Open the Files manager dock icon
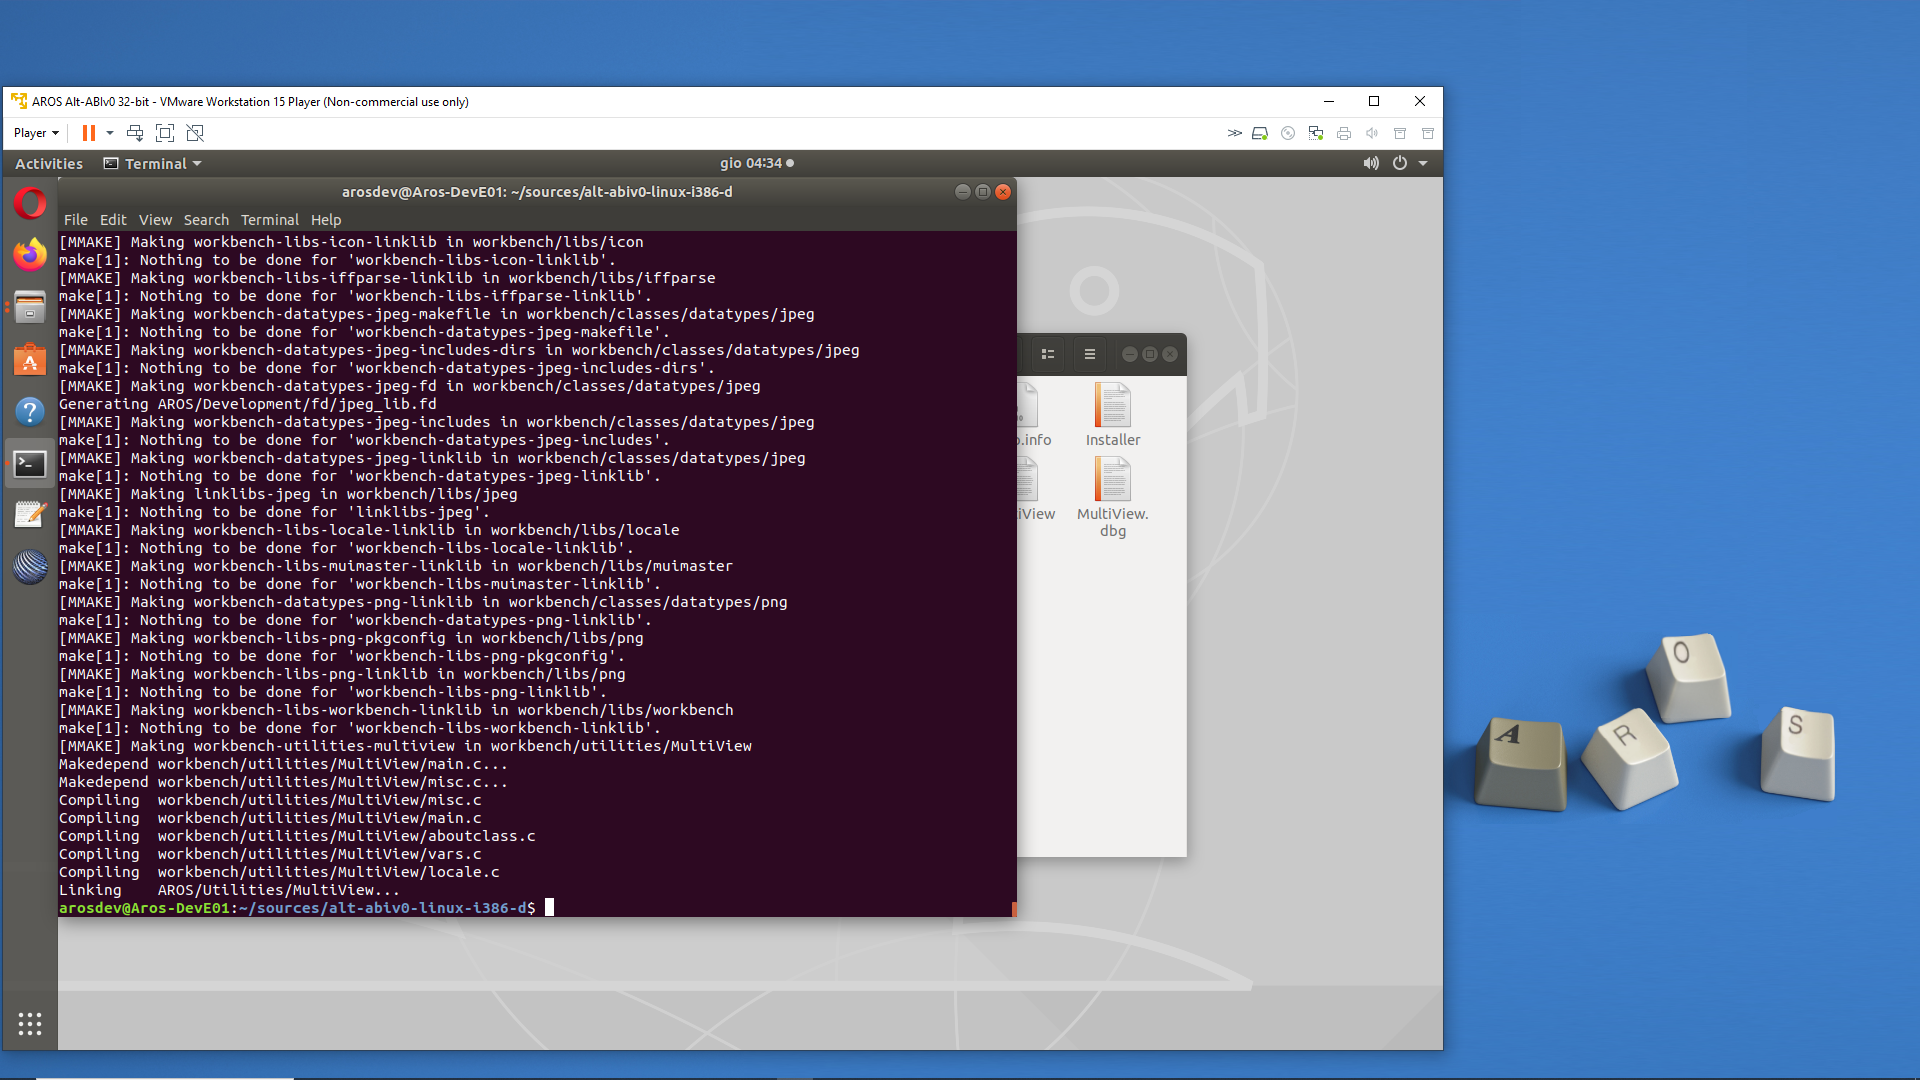1920x1080 pixels. (x=30, y=307)
